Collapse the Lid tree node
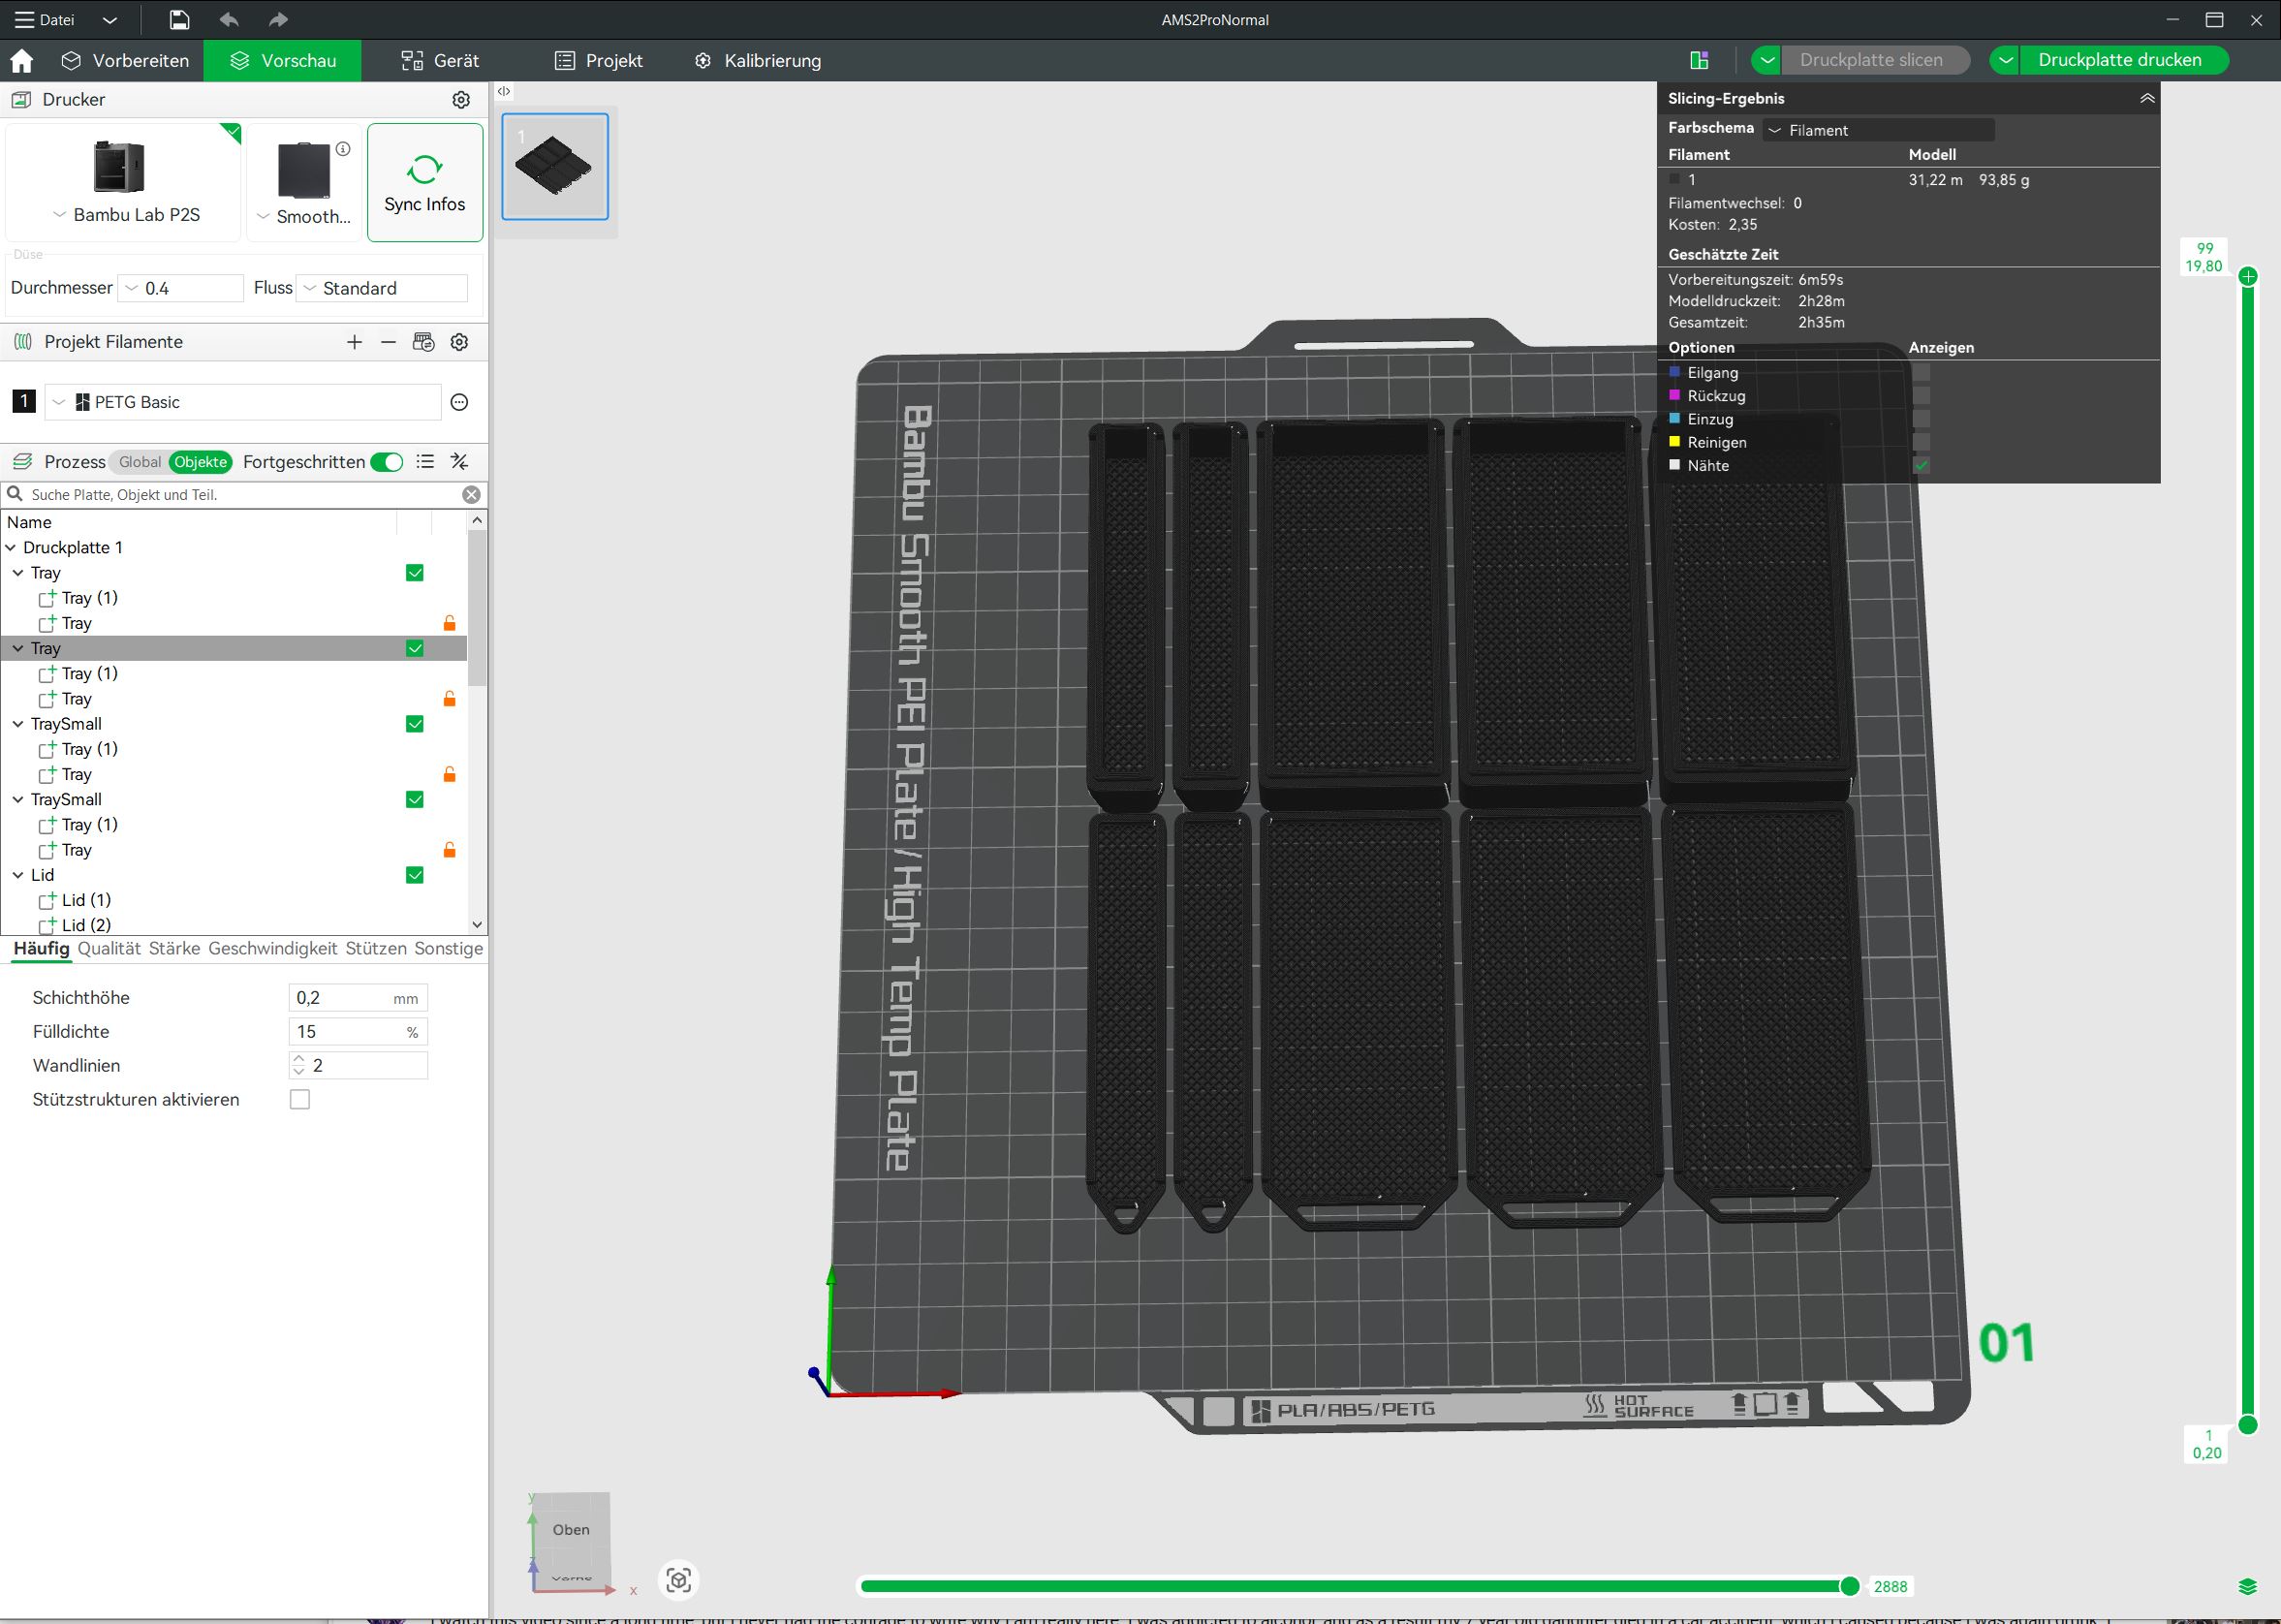Image resolution: width=2281 pixels, height=1624 pixels. (x=18, y=875)
